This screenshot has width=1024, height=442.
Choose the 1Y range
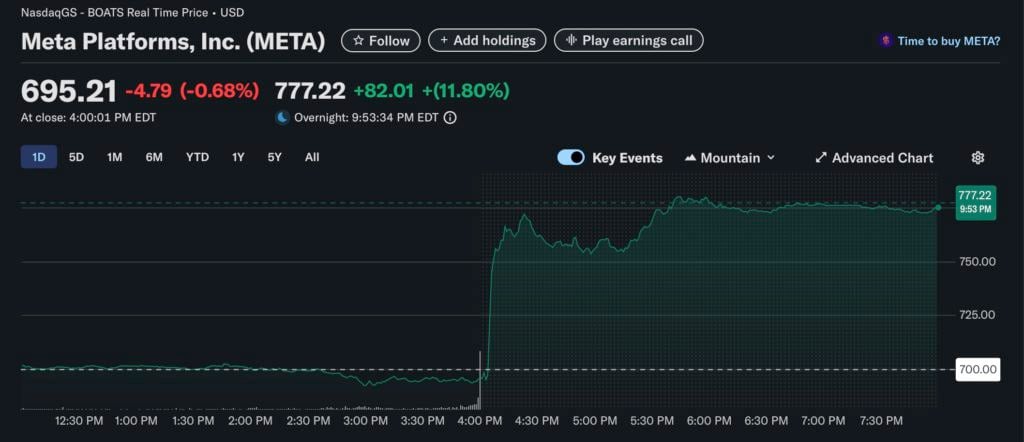[x=238, y=157]
